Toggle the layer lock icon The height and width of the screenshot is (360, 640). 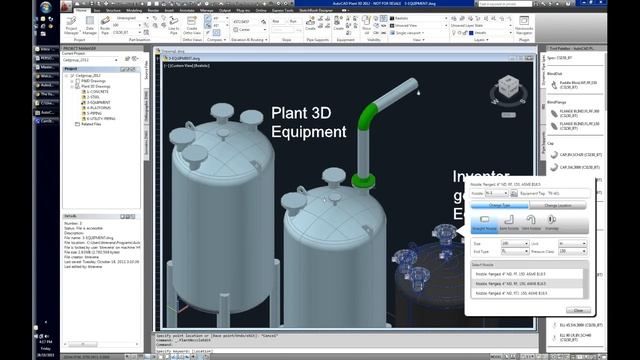464,33
